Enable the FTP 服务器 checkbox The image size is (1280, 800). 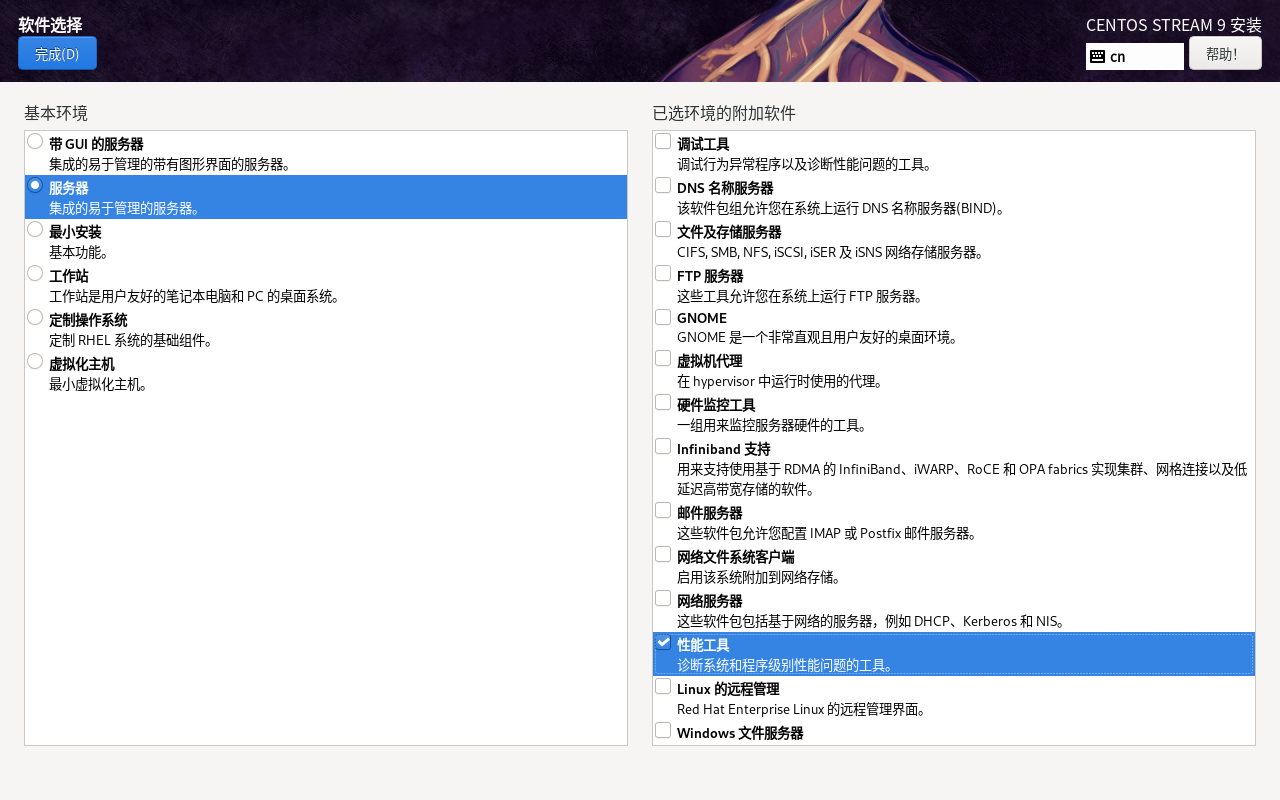[663, 273]
